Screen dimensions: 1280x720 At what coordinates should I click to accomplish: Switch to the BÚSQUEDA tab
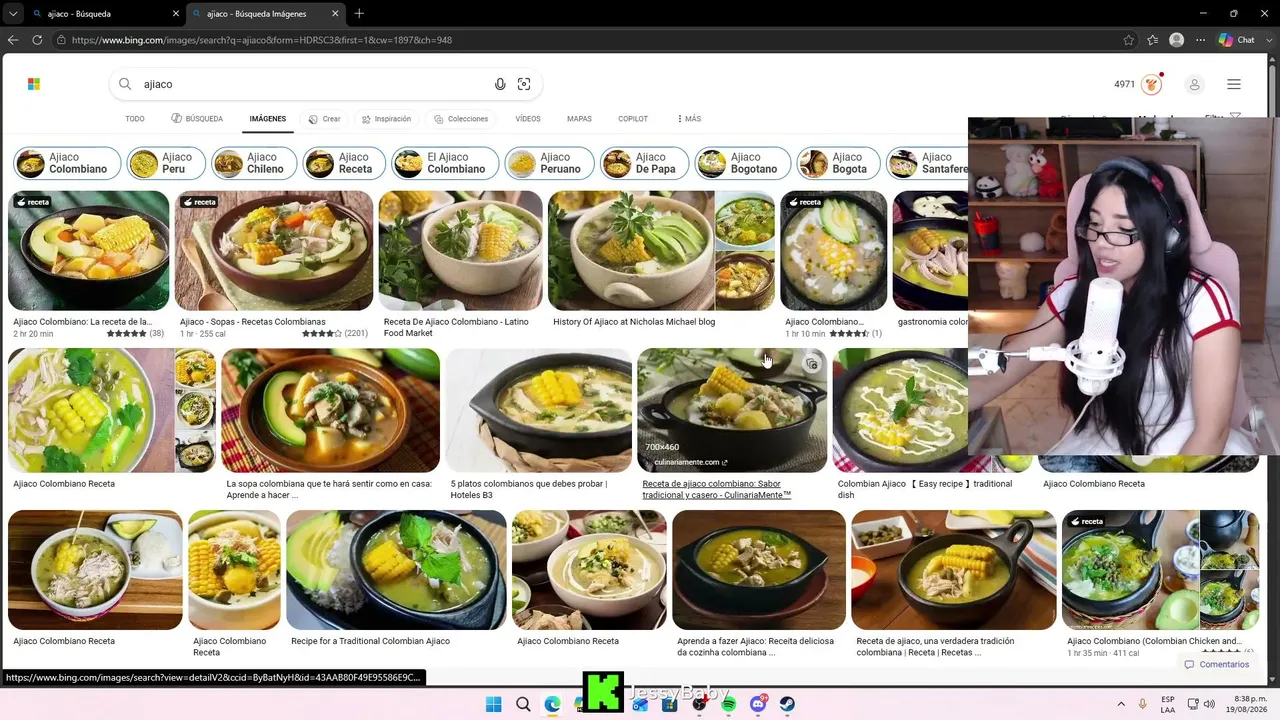pyautogui.click(x=197, y=119)
